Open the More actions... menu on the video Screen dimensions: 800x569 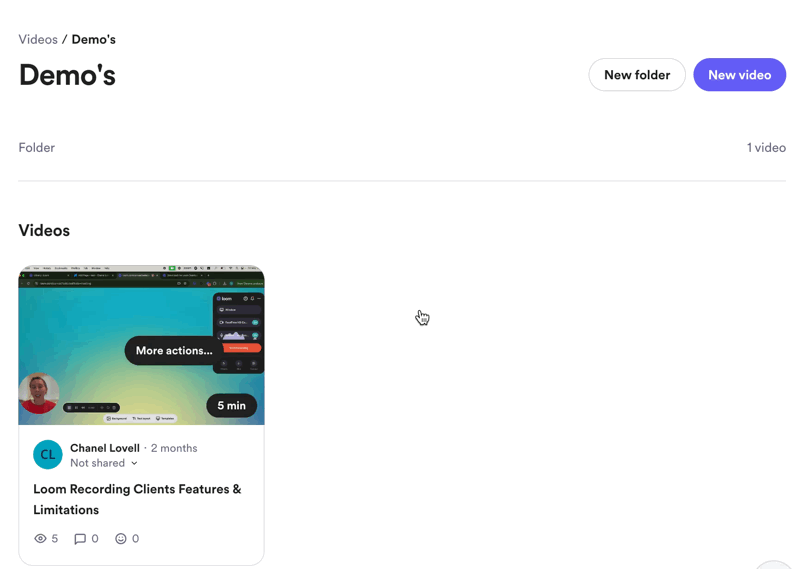(x=174, y=351)
